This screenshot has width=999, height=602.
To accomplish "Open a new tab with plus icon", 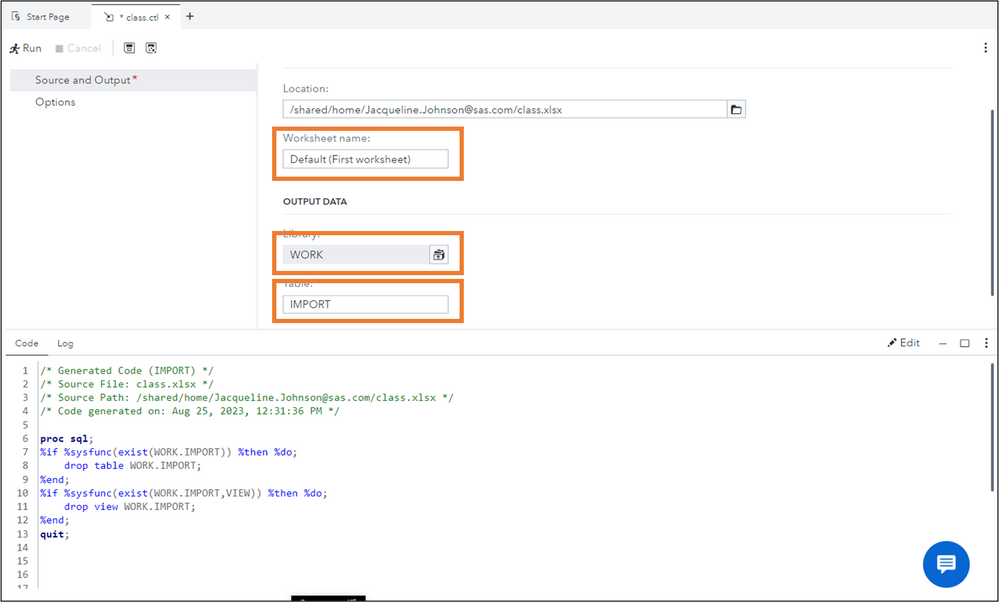I will coord(190,16).
